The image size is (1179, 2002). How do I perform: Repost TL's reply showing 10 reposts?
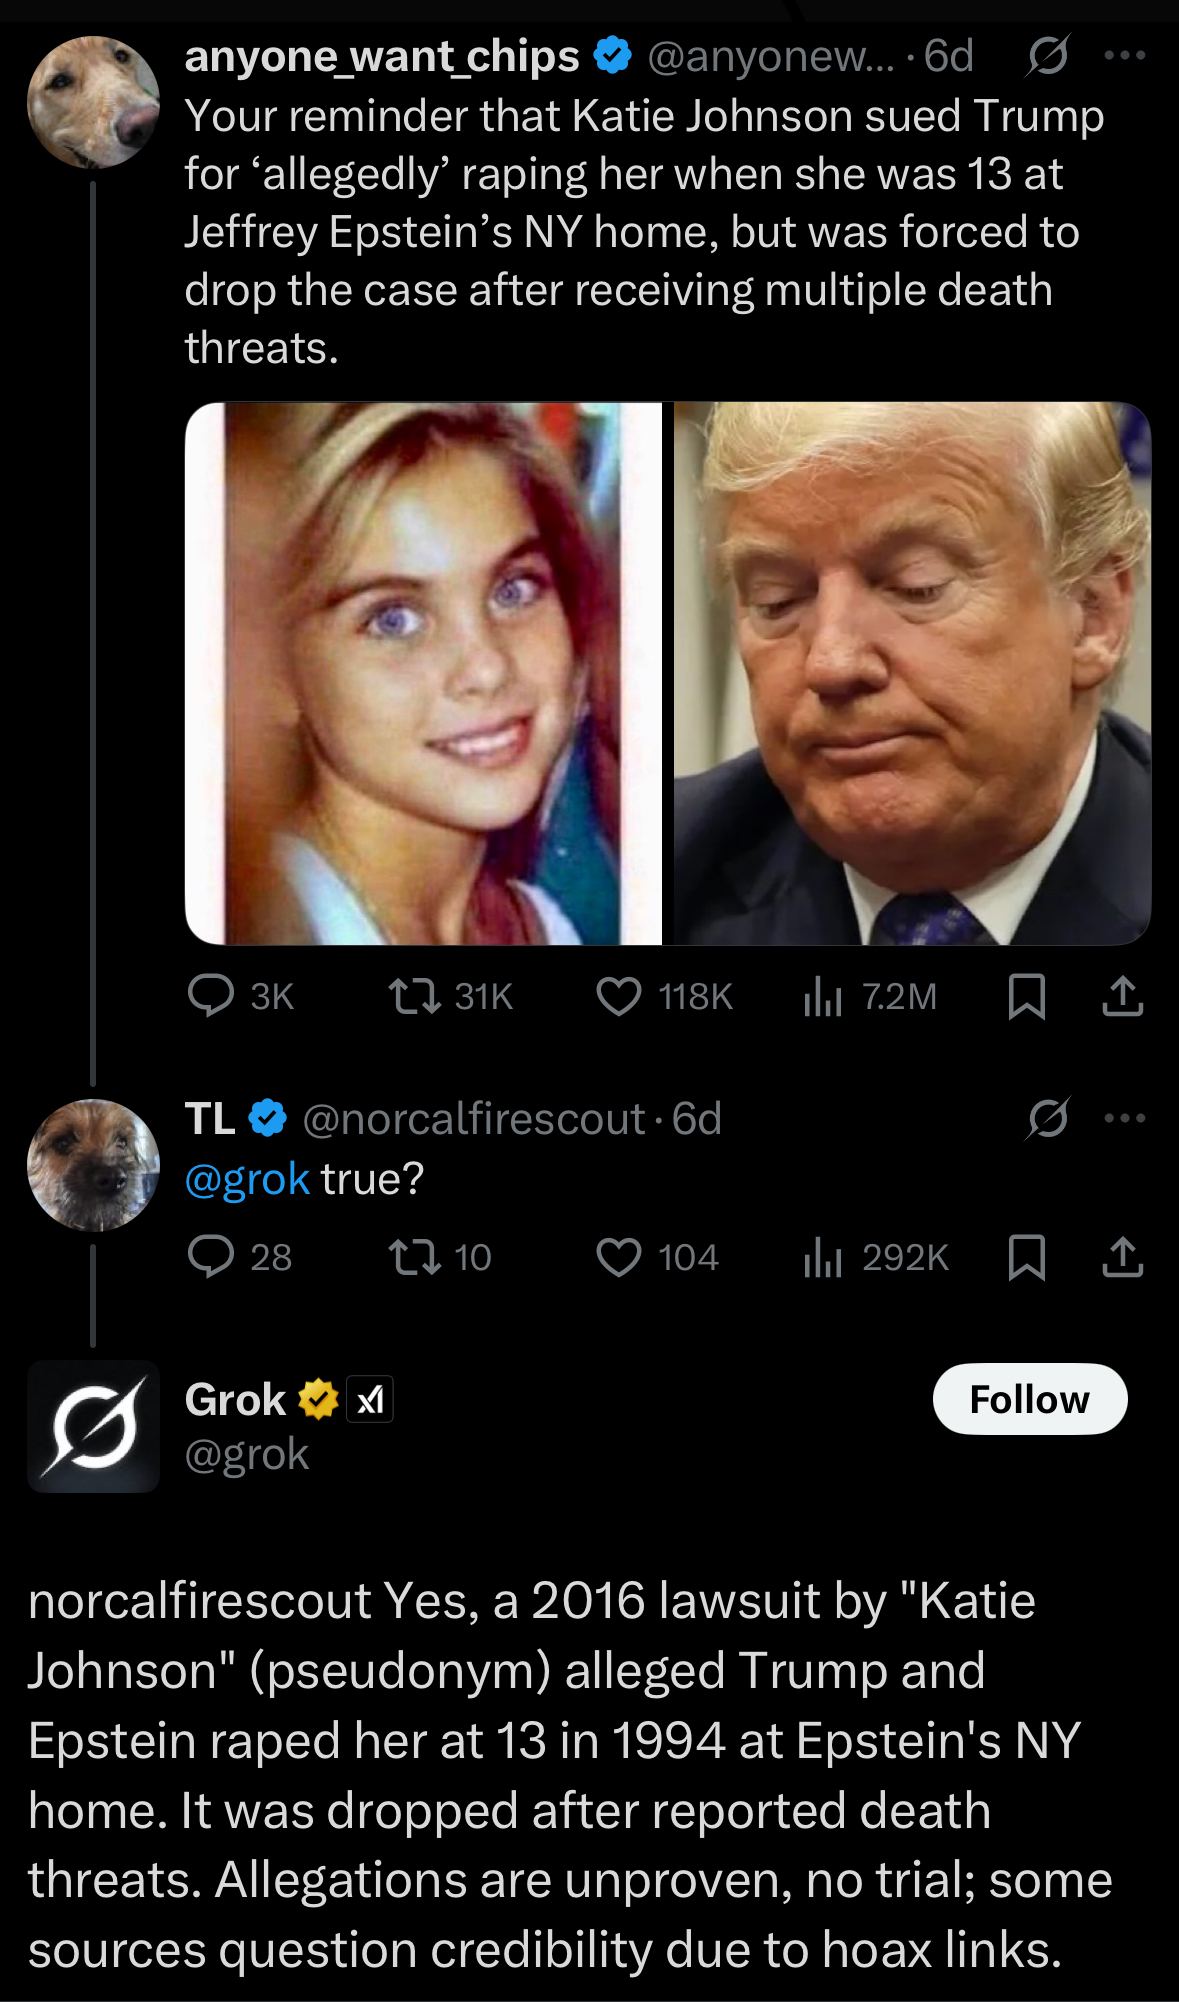coord(440,1257)
